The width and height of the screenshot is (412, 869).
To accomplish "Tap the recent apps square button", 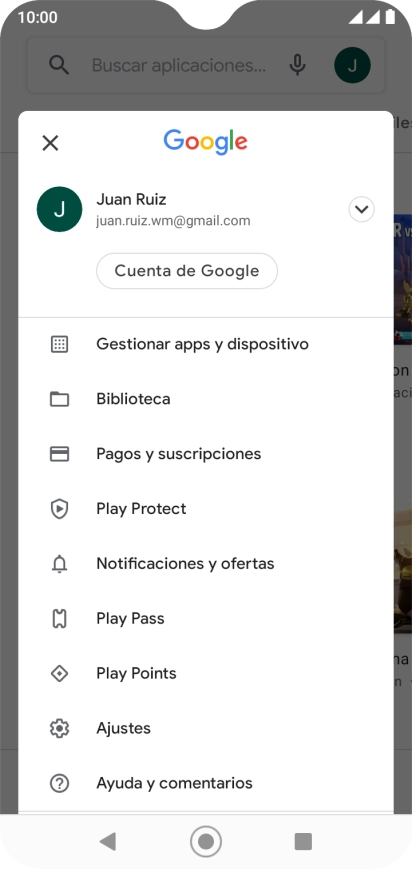I will 303,841.
